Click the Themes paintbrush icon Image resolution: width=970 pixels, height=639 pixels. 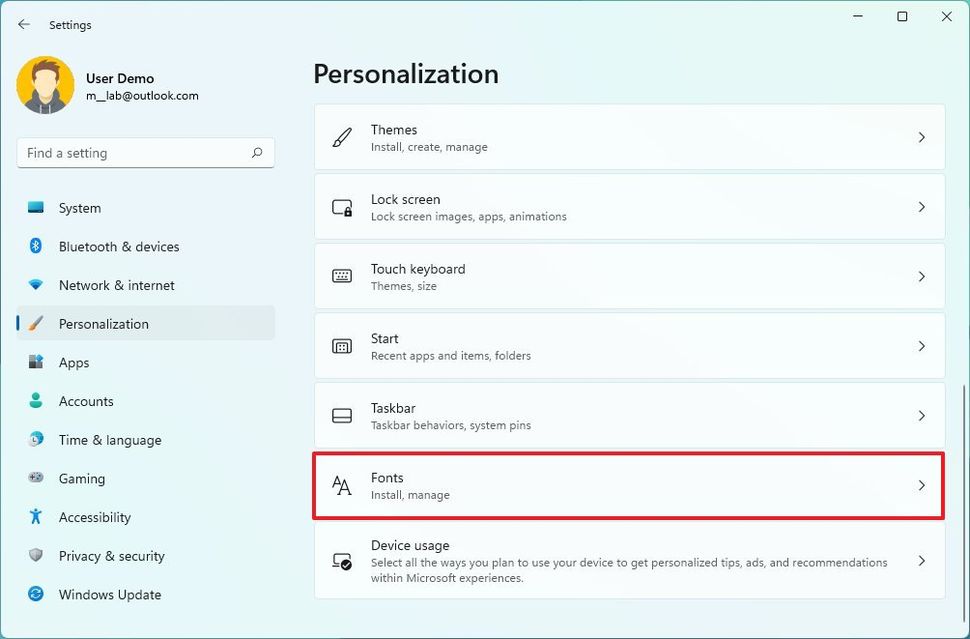click(x=342, y=137)
